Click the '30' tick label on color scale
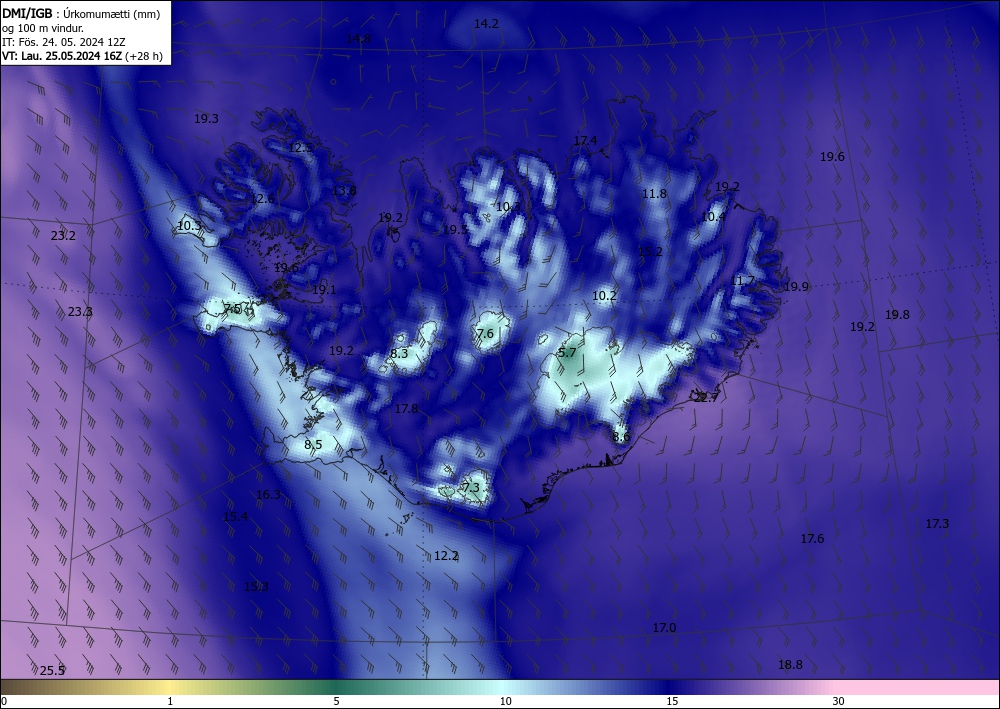1000x709 pixels. 838,702
